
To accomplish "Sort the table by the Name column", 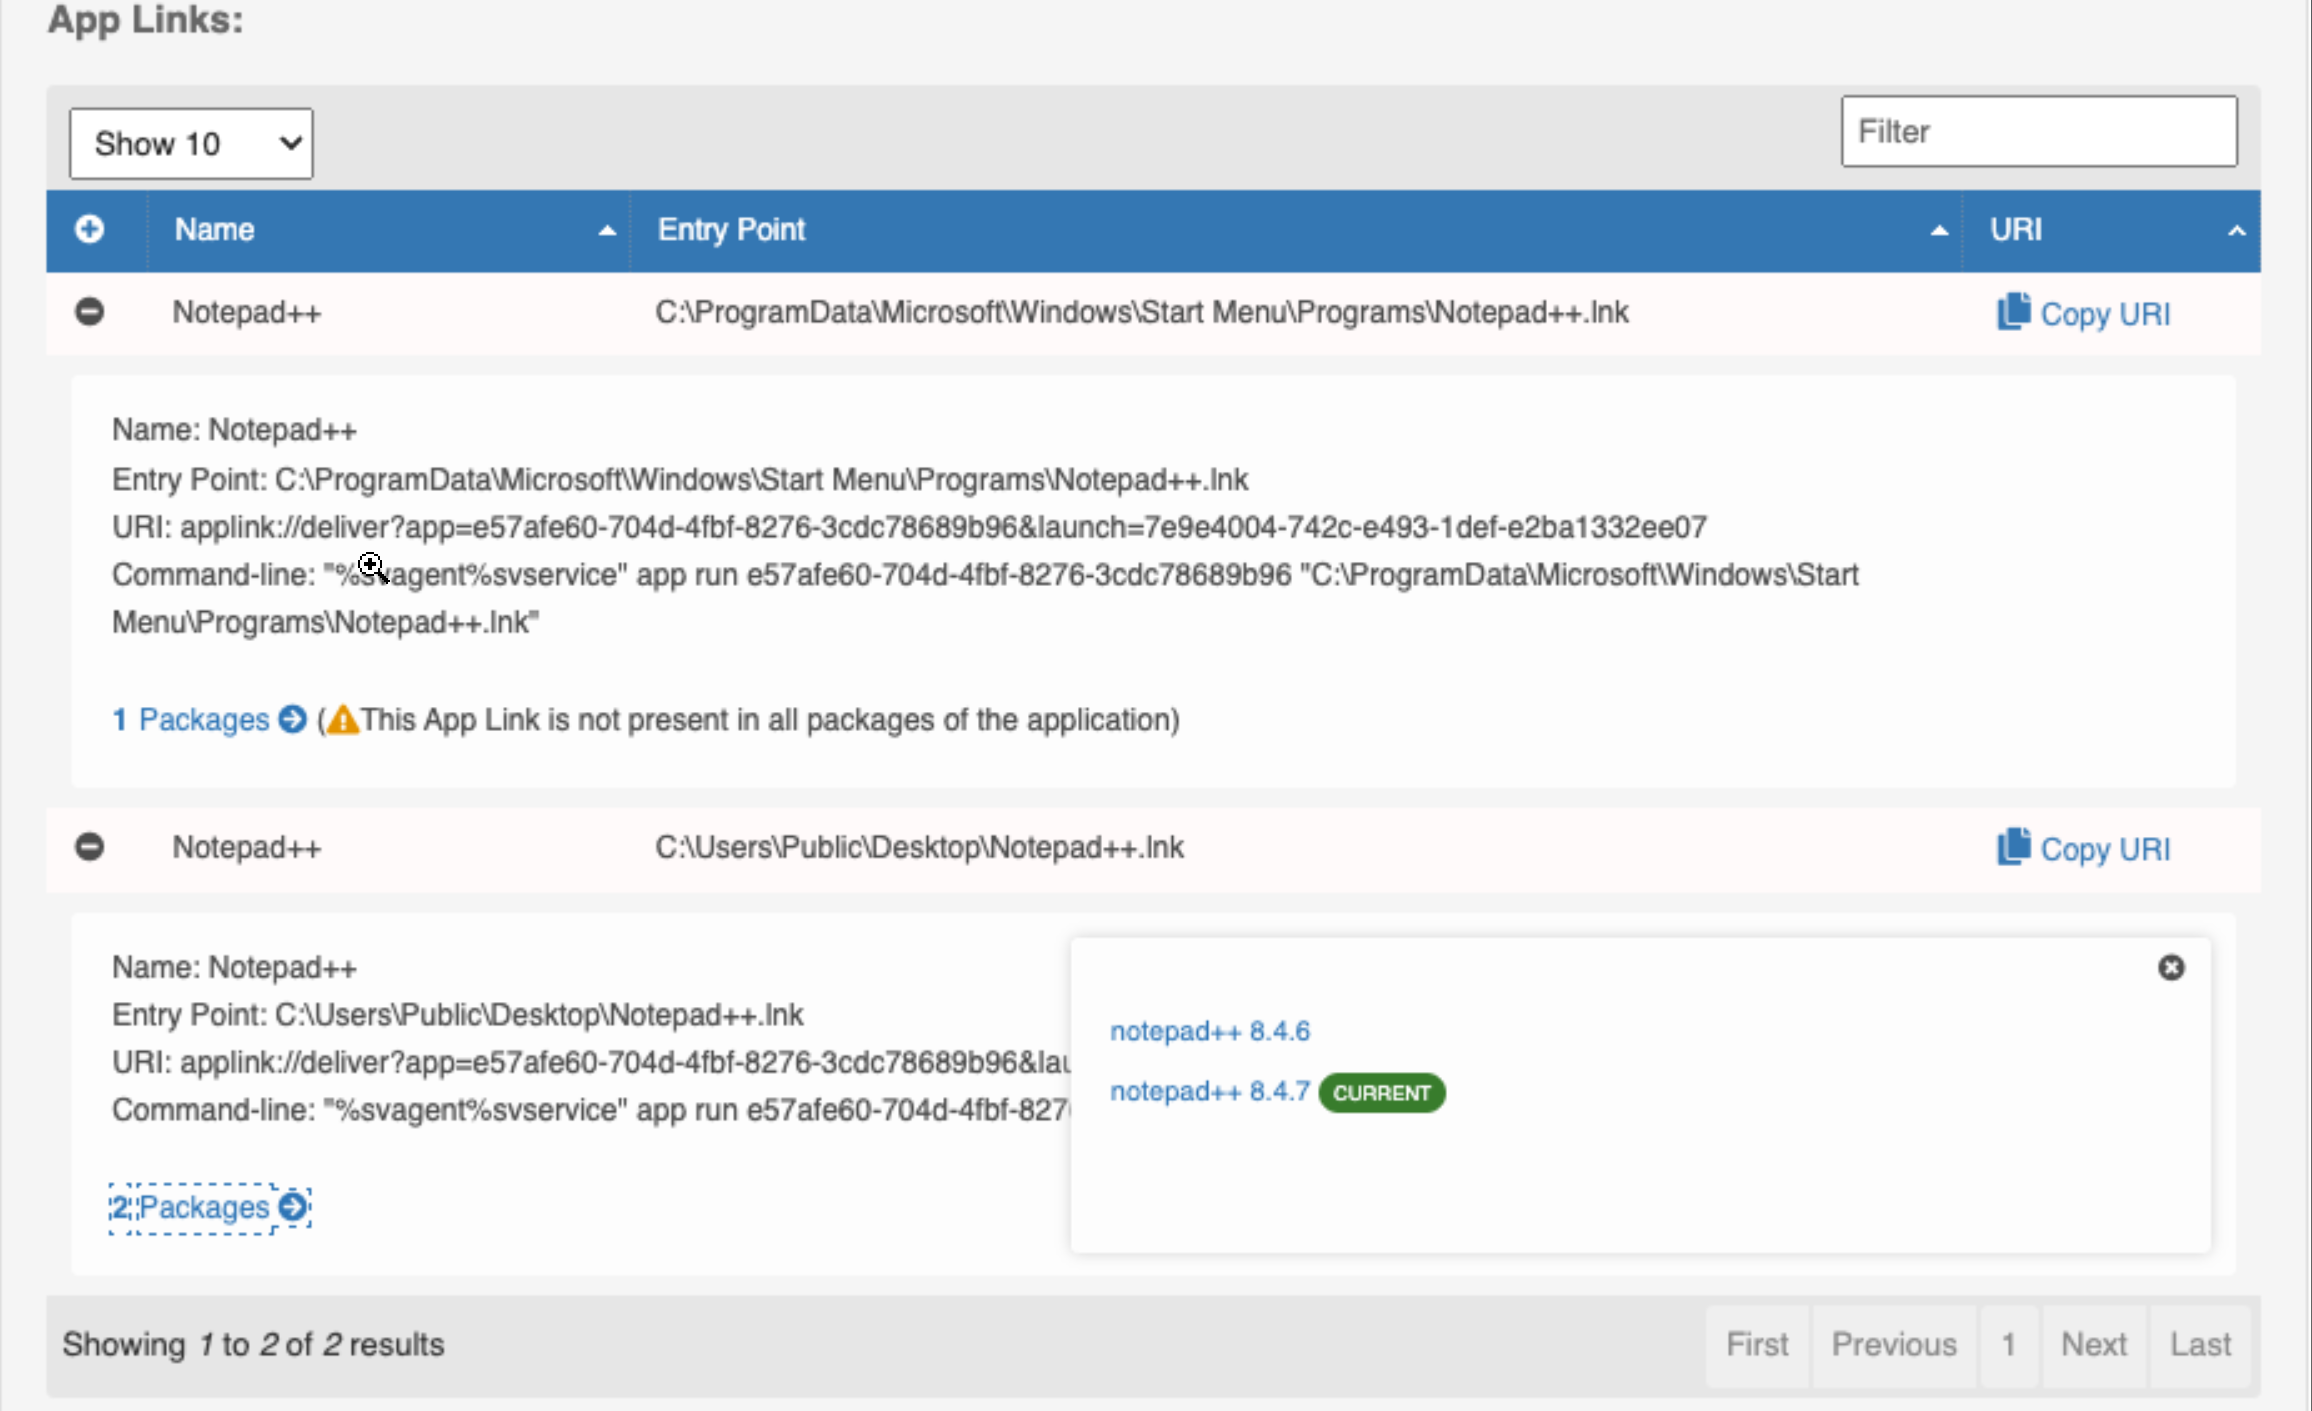I will point(389,230).
